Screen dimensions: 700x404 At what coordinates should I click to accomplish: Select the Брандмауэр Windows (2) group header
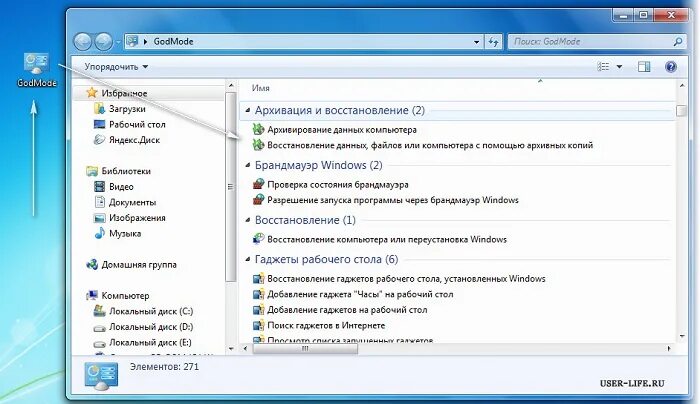pyautogui.click(x=318, y=165)
